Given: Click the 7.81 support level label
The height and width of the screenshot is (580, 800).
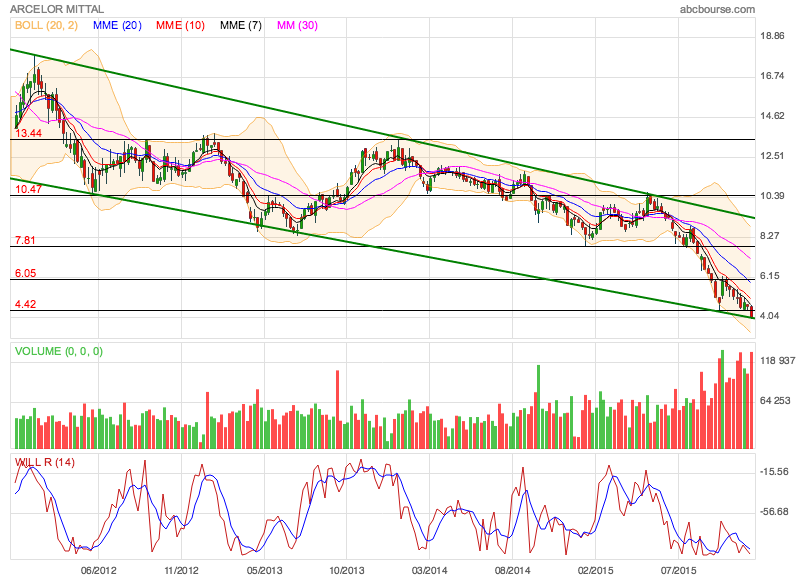Looking at the screenshot, I should click(x=25, y=240).
